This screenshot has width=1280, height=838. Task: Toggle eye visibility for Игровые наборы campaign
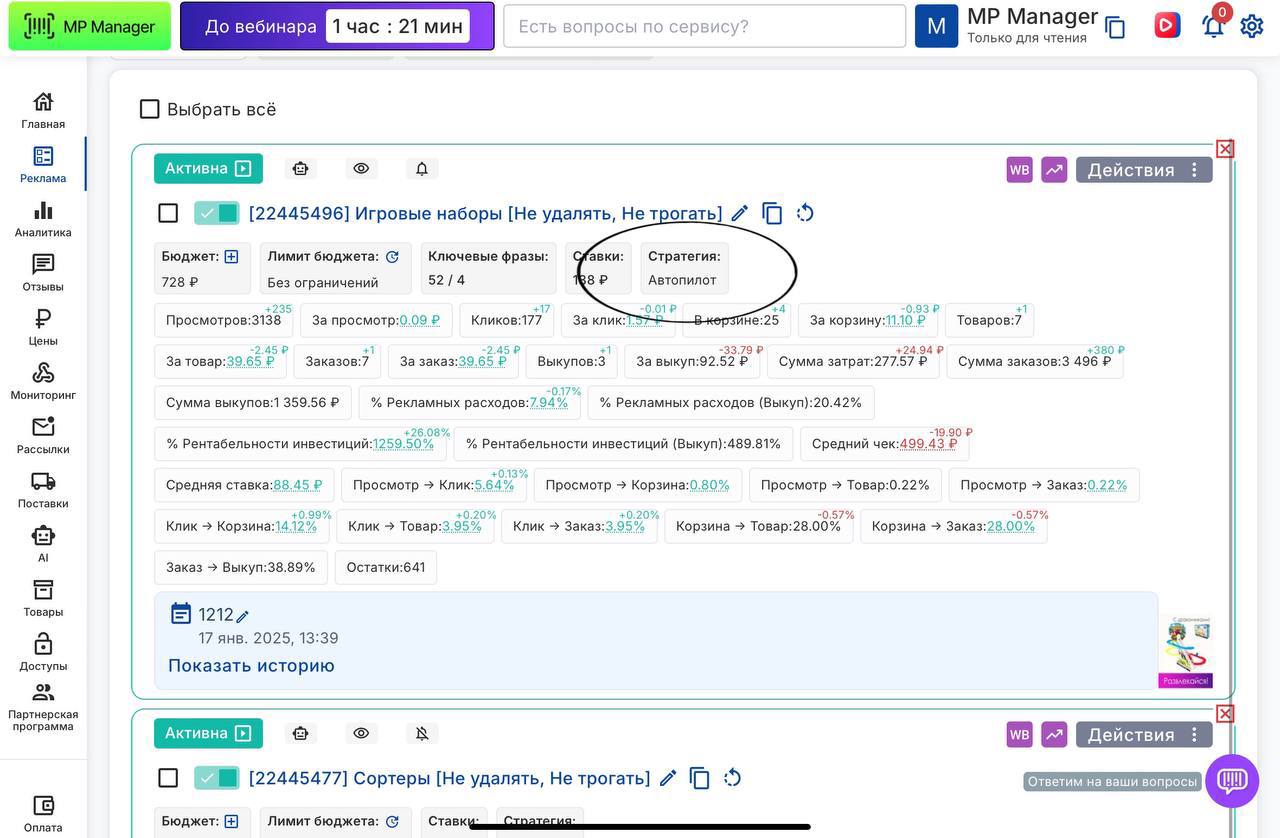(361, 169)
